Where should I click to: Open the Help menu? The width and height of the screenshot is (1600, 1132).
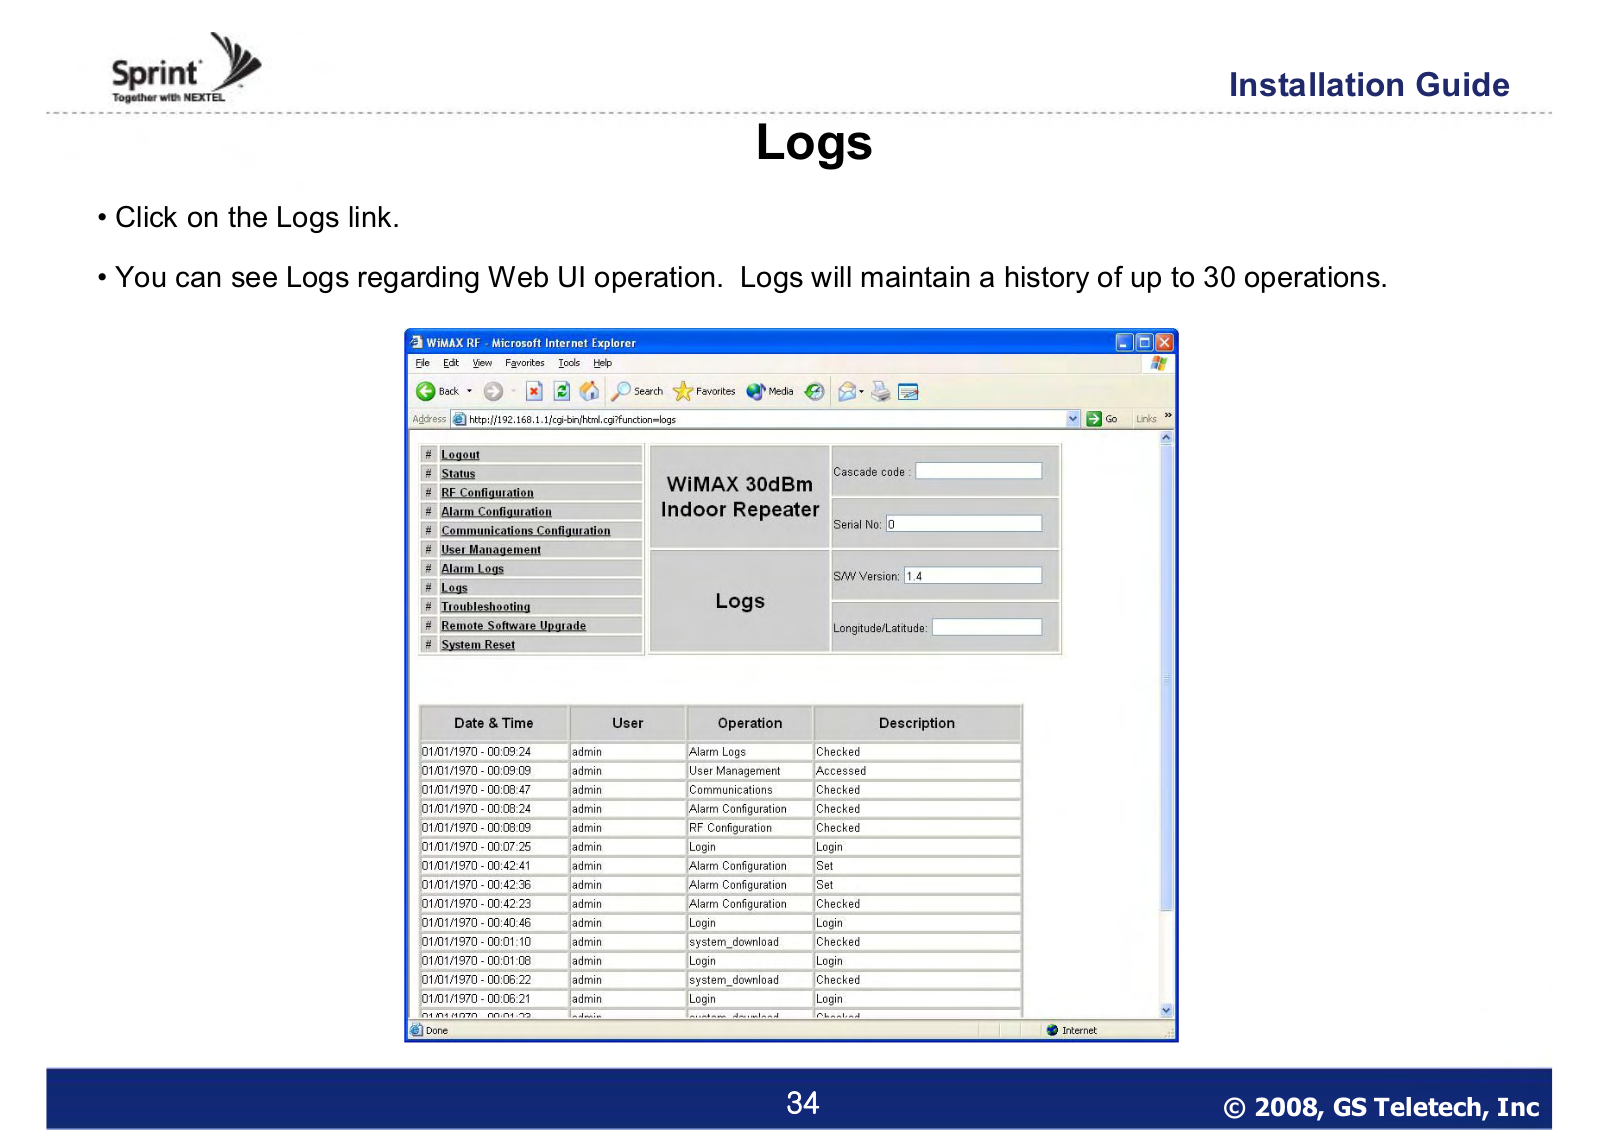coord(602,363)
